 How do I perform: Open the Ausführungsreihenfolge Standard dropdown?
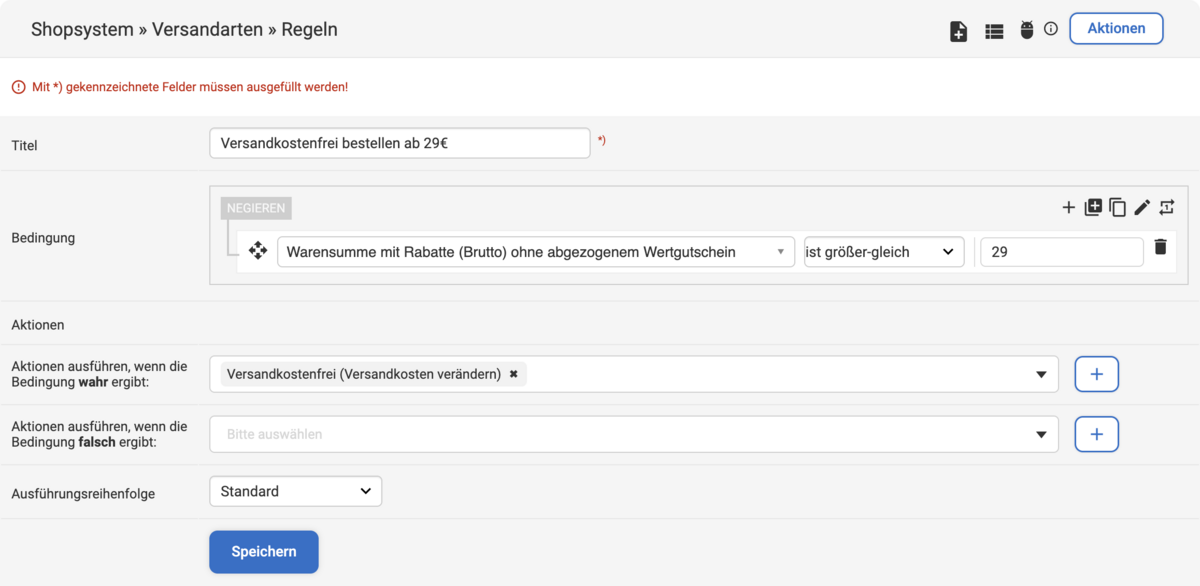(x=296, y=491)
